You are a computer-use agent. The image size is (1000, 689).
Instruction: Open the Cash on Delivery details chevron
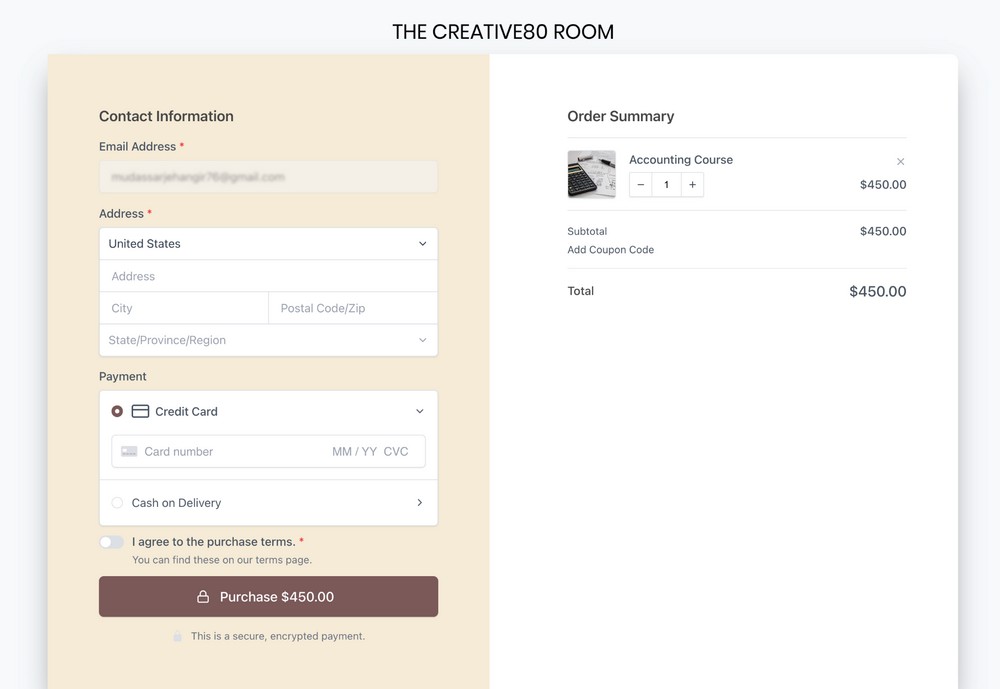420,502
